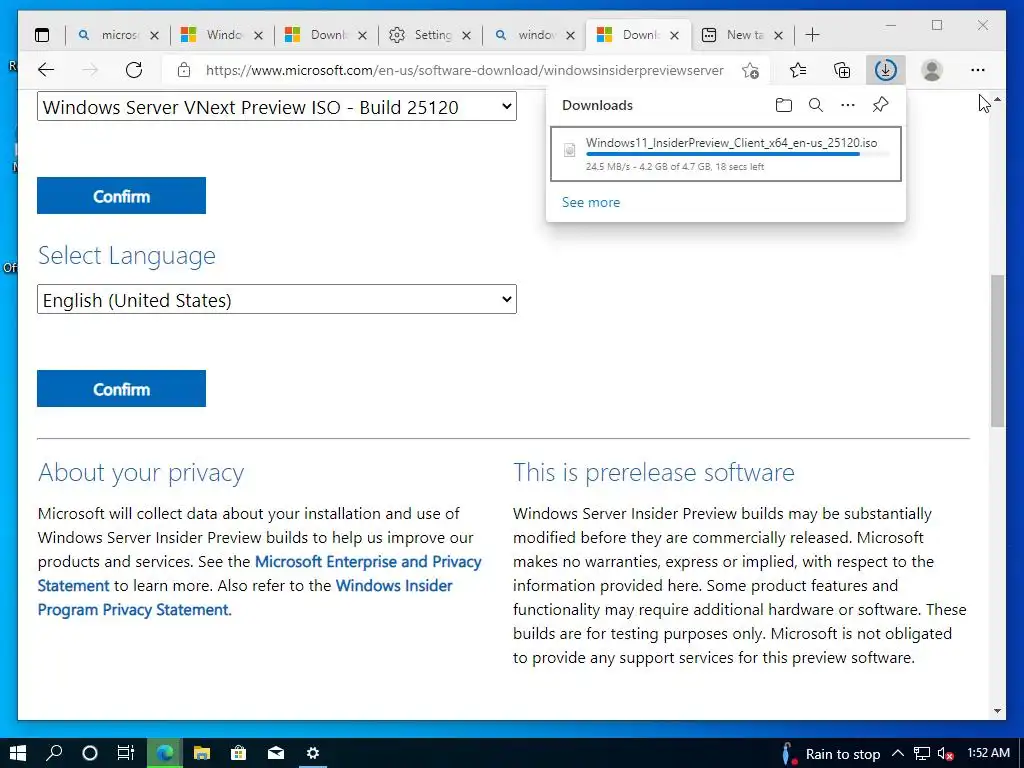Viewport: 1024px width, 768px height.
Task: Show hidden system tray icons
Action: click(898, 754)
